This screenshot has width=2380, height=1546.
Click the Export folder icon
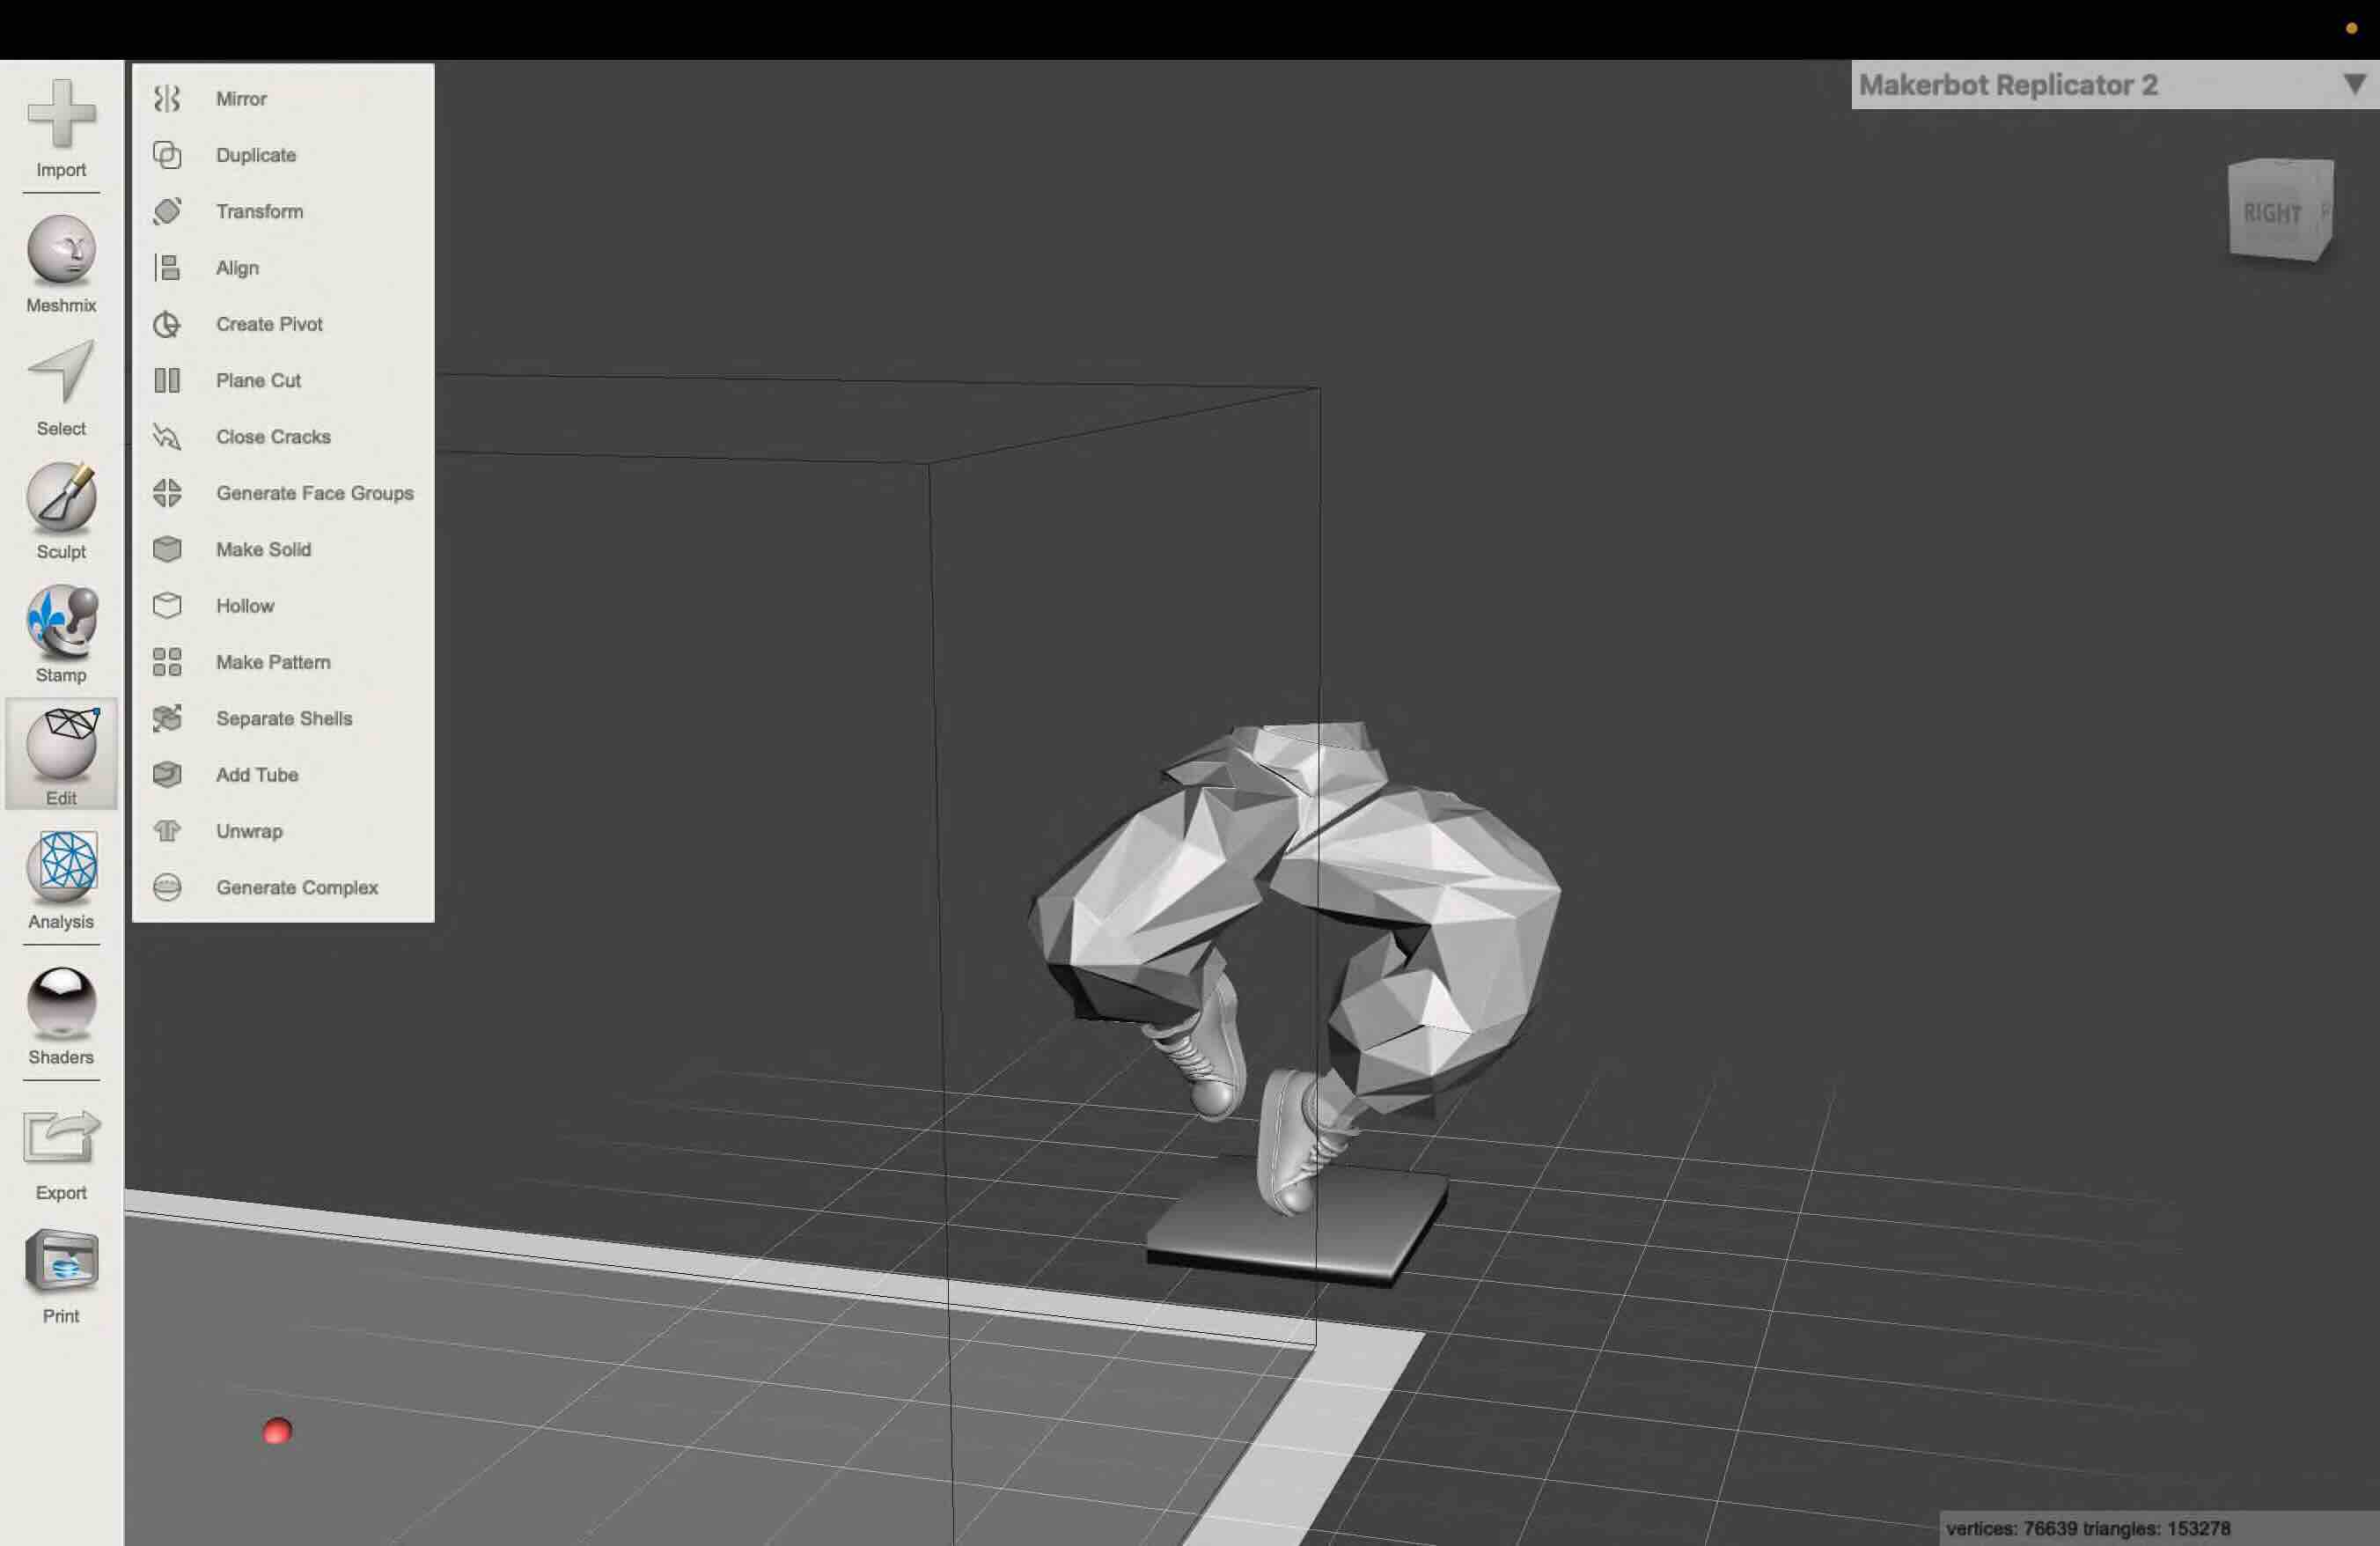61,1137
